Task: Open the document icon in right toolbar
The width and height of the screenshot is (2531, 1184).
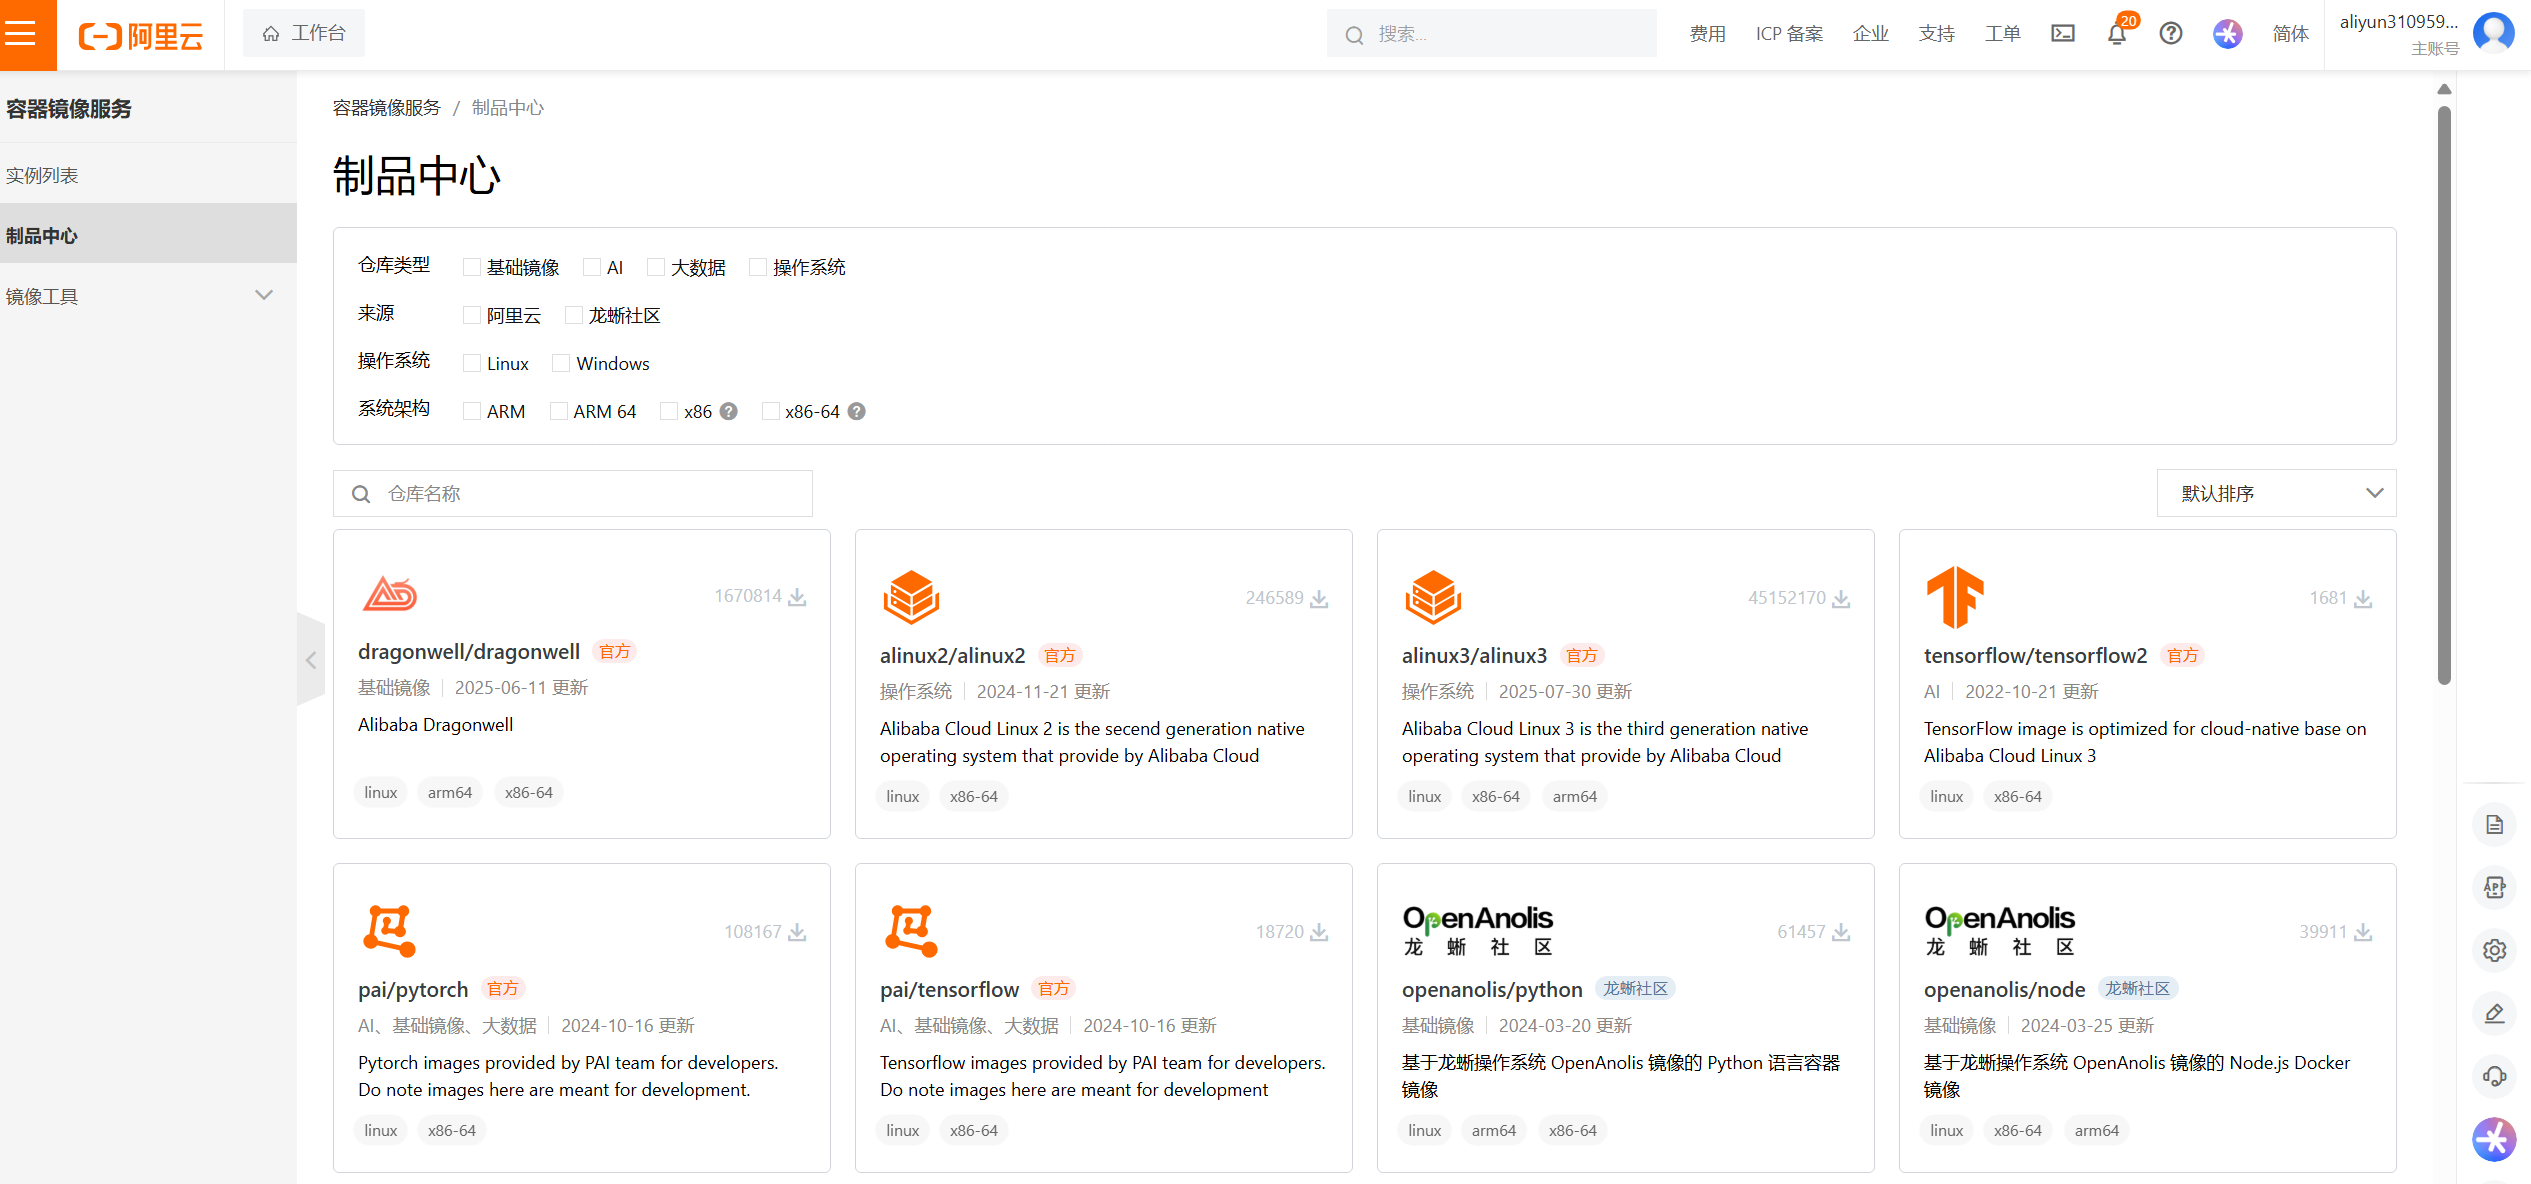Action: point(2494,825)
